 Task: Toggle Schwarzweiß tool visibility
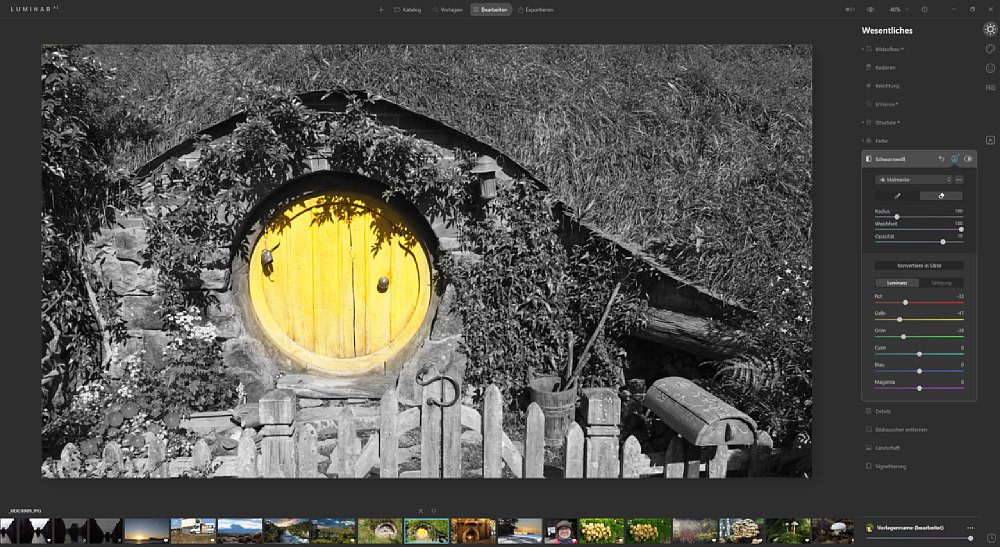coord(968,159)
